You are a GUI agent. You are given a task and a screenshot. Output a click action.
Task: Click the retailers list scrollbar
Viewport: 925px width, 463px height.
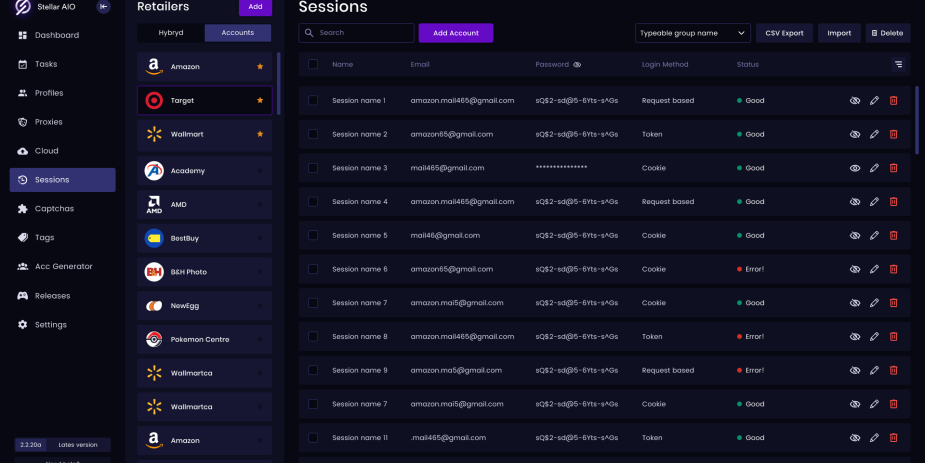point(278,84)
